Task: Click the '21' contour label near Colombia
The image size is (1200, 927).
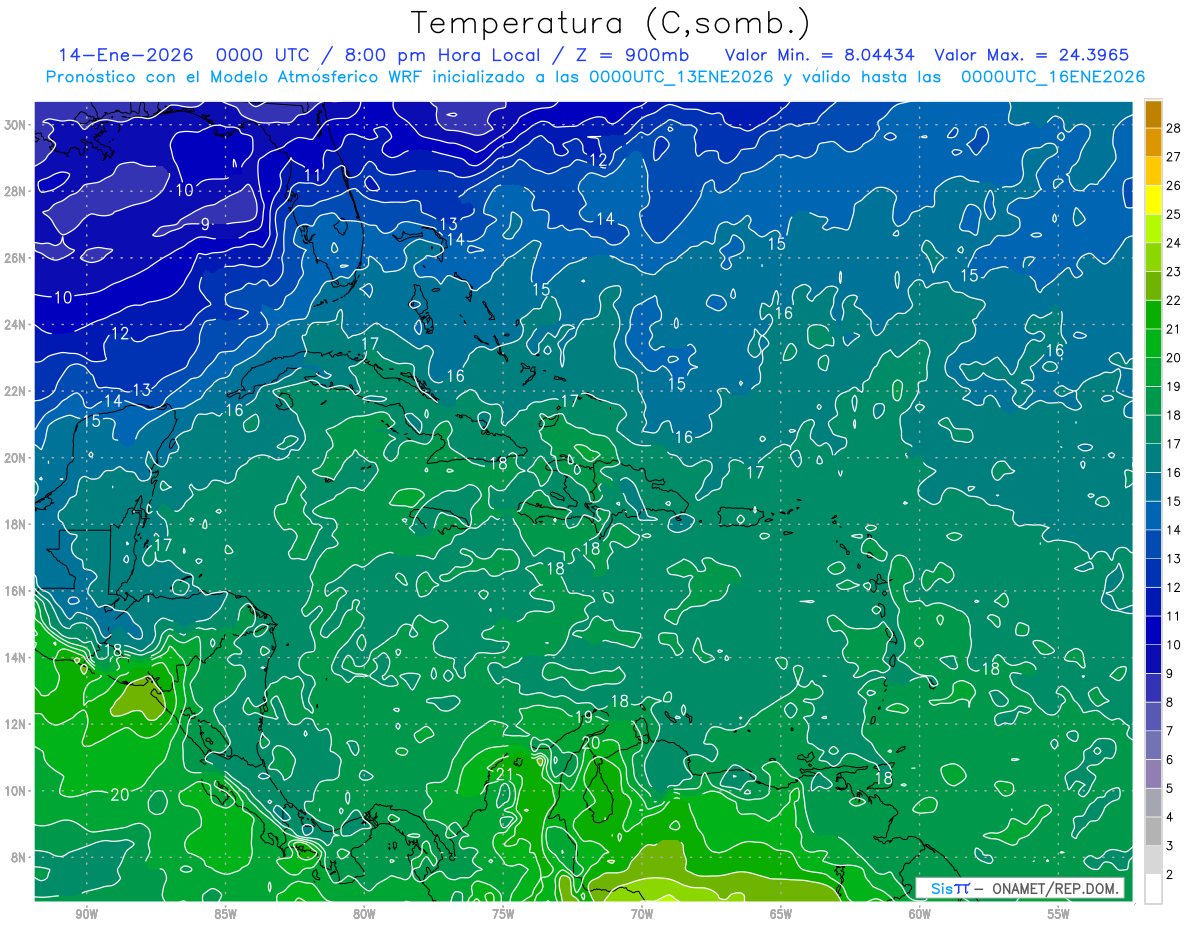Action: 505,773
